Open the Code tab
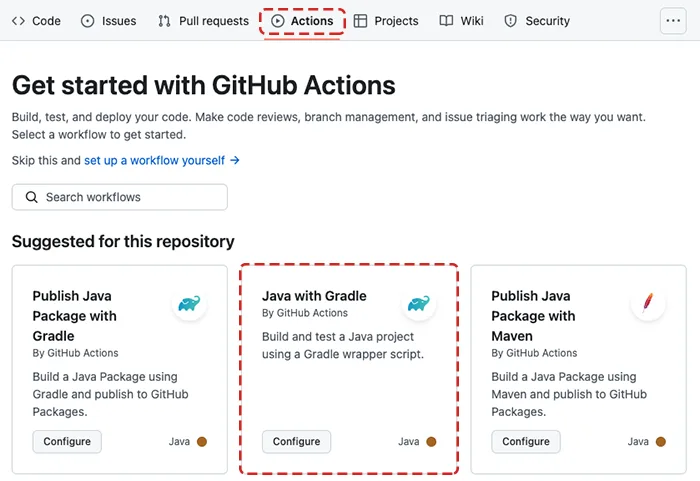The image size is (700, 481). [36, 21]
